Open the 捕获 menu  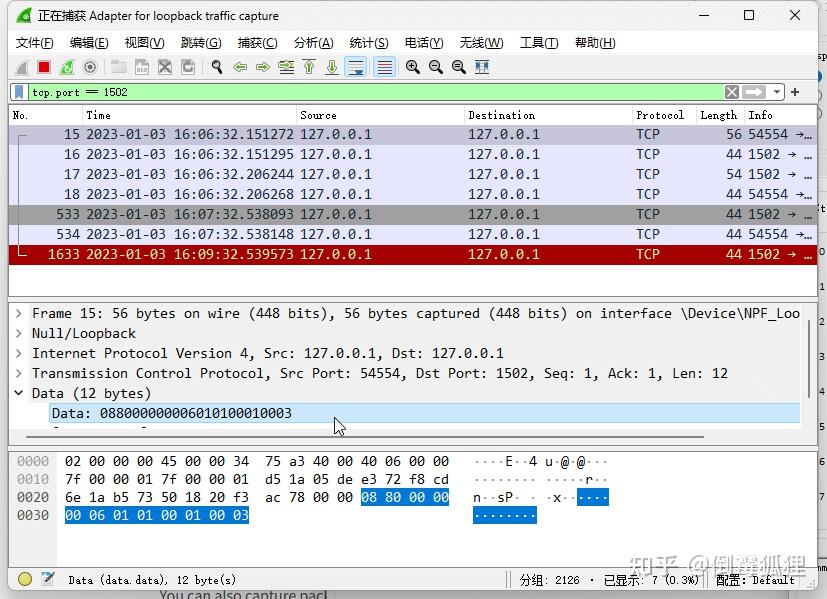[256, 43]
